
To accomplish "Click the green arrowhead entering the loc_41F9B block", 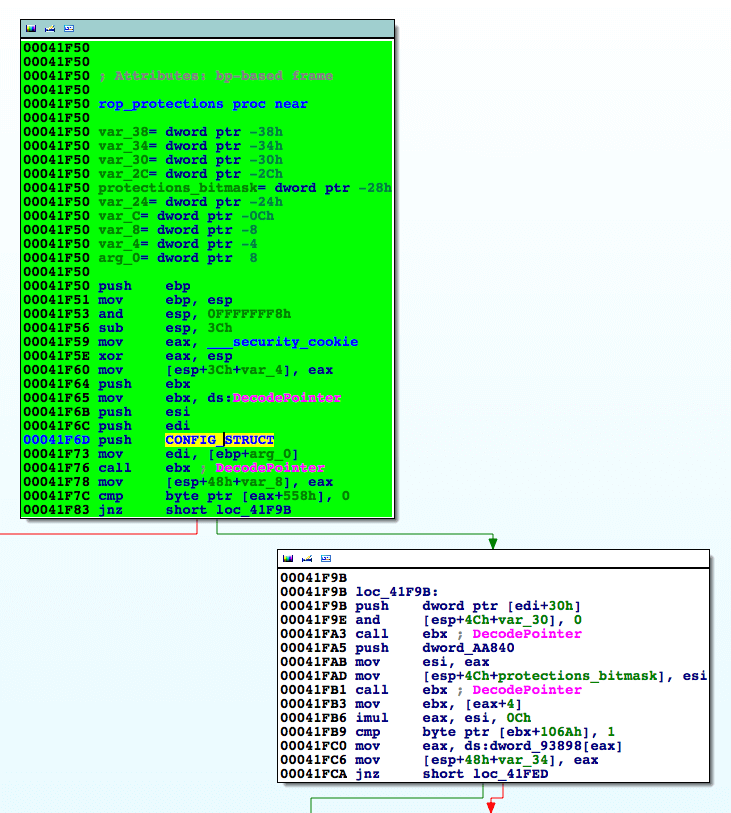I will tap(492, 544).
